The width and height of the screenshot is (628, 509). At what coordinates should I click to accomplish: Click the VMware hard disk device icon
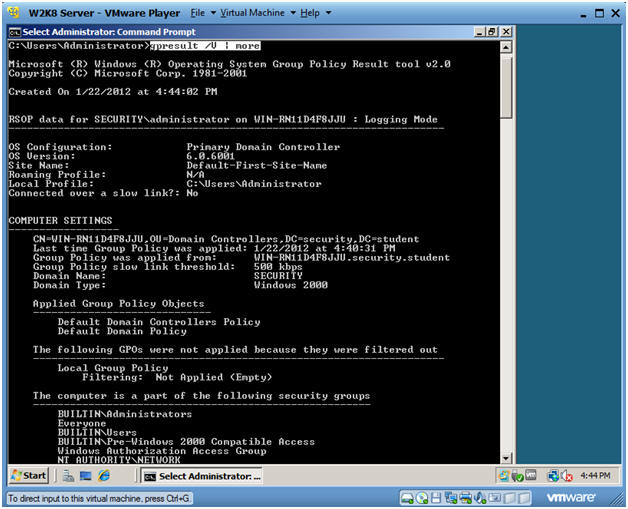coord(407,498)
